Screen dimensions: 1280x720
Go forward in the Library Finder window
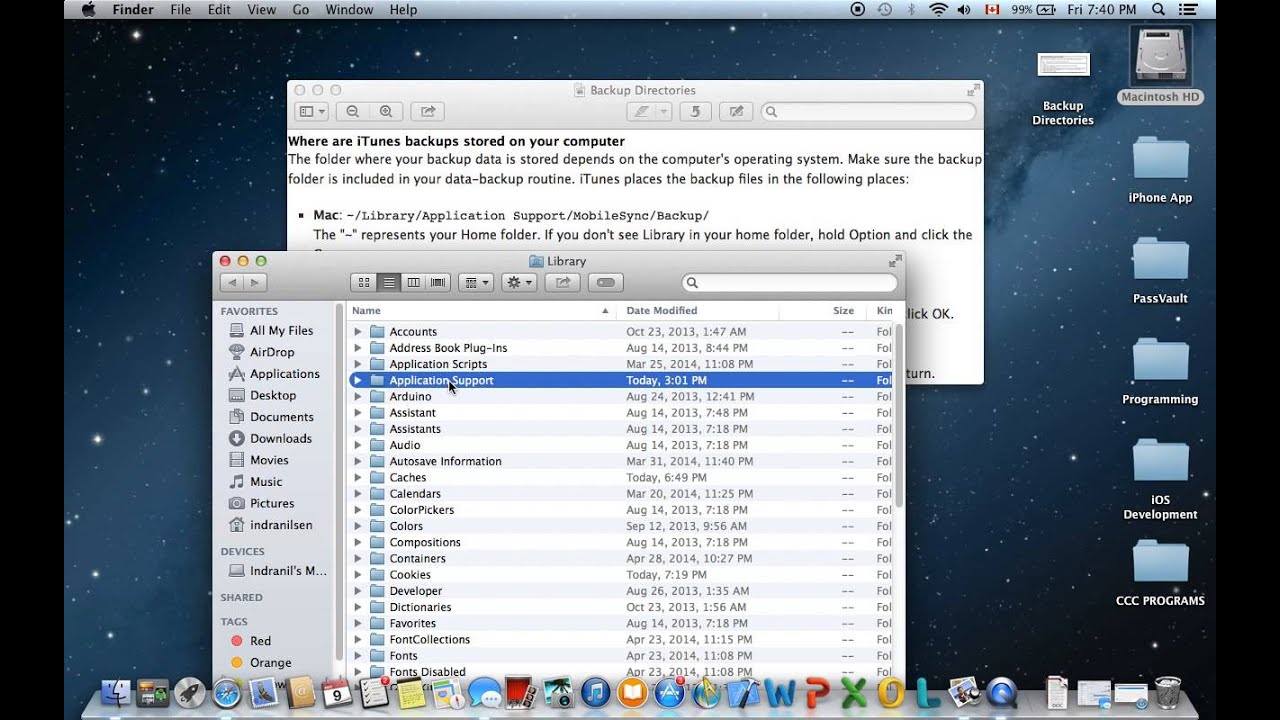[x=256, y=283]
